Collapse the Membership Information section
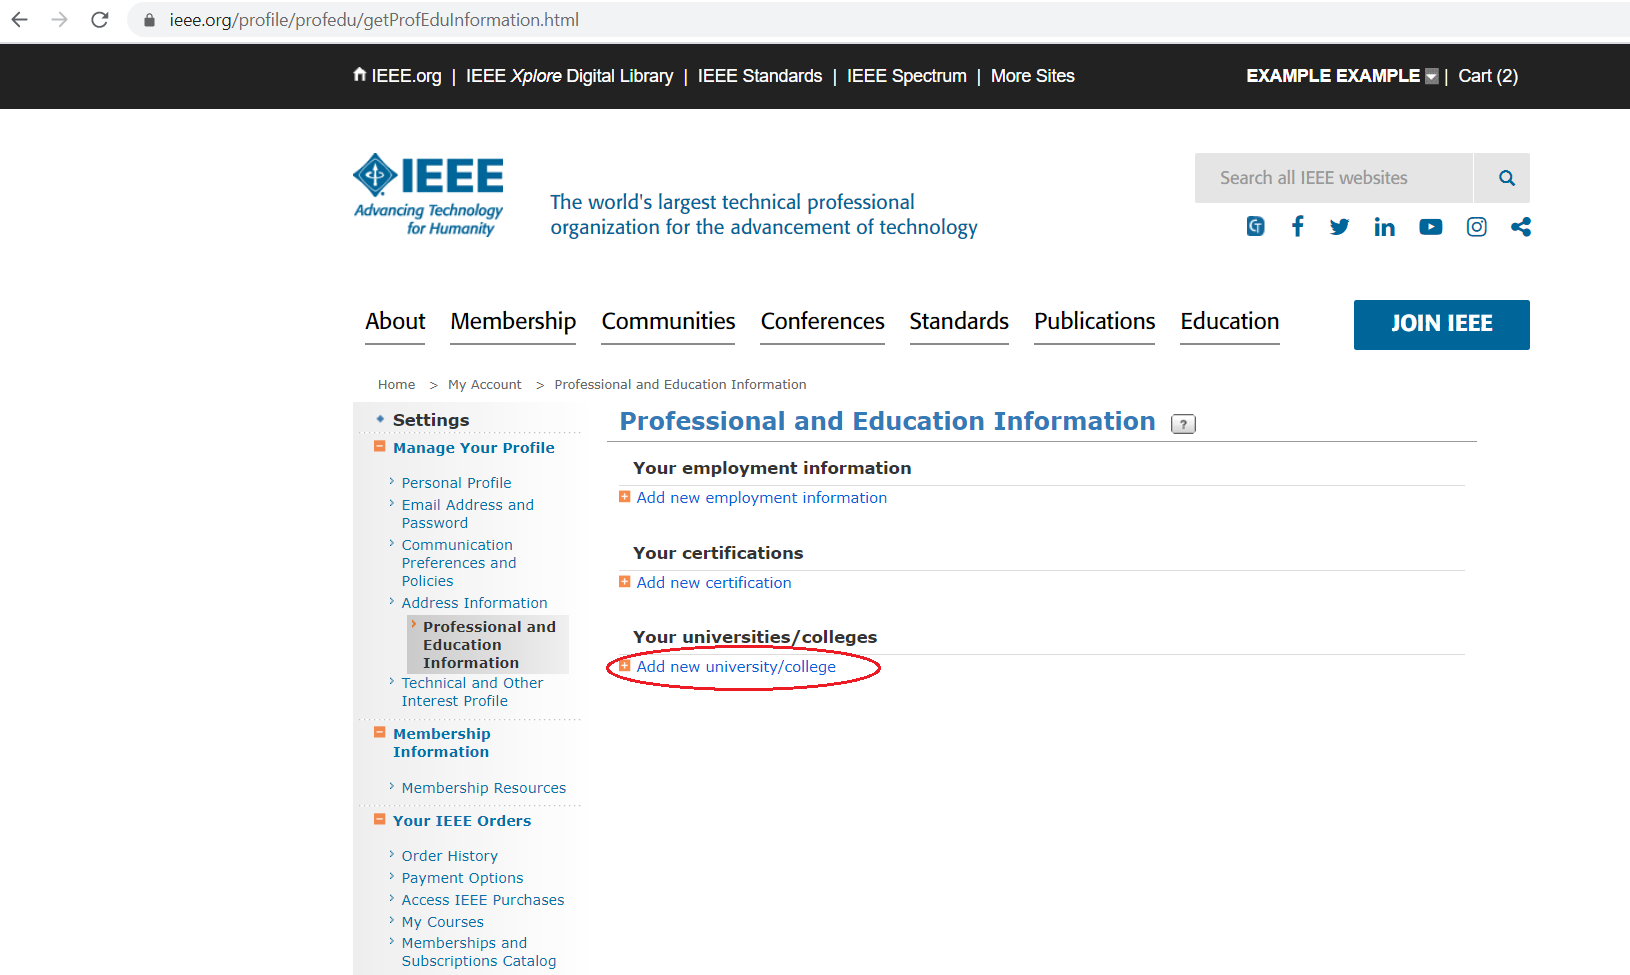Screen dimensions: 1630x975 [x=380, y=733]
